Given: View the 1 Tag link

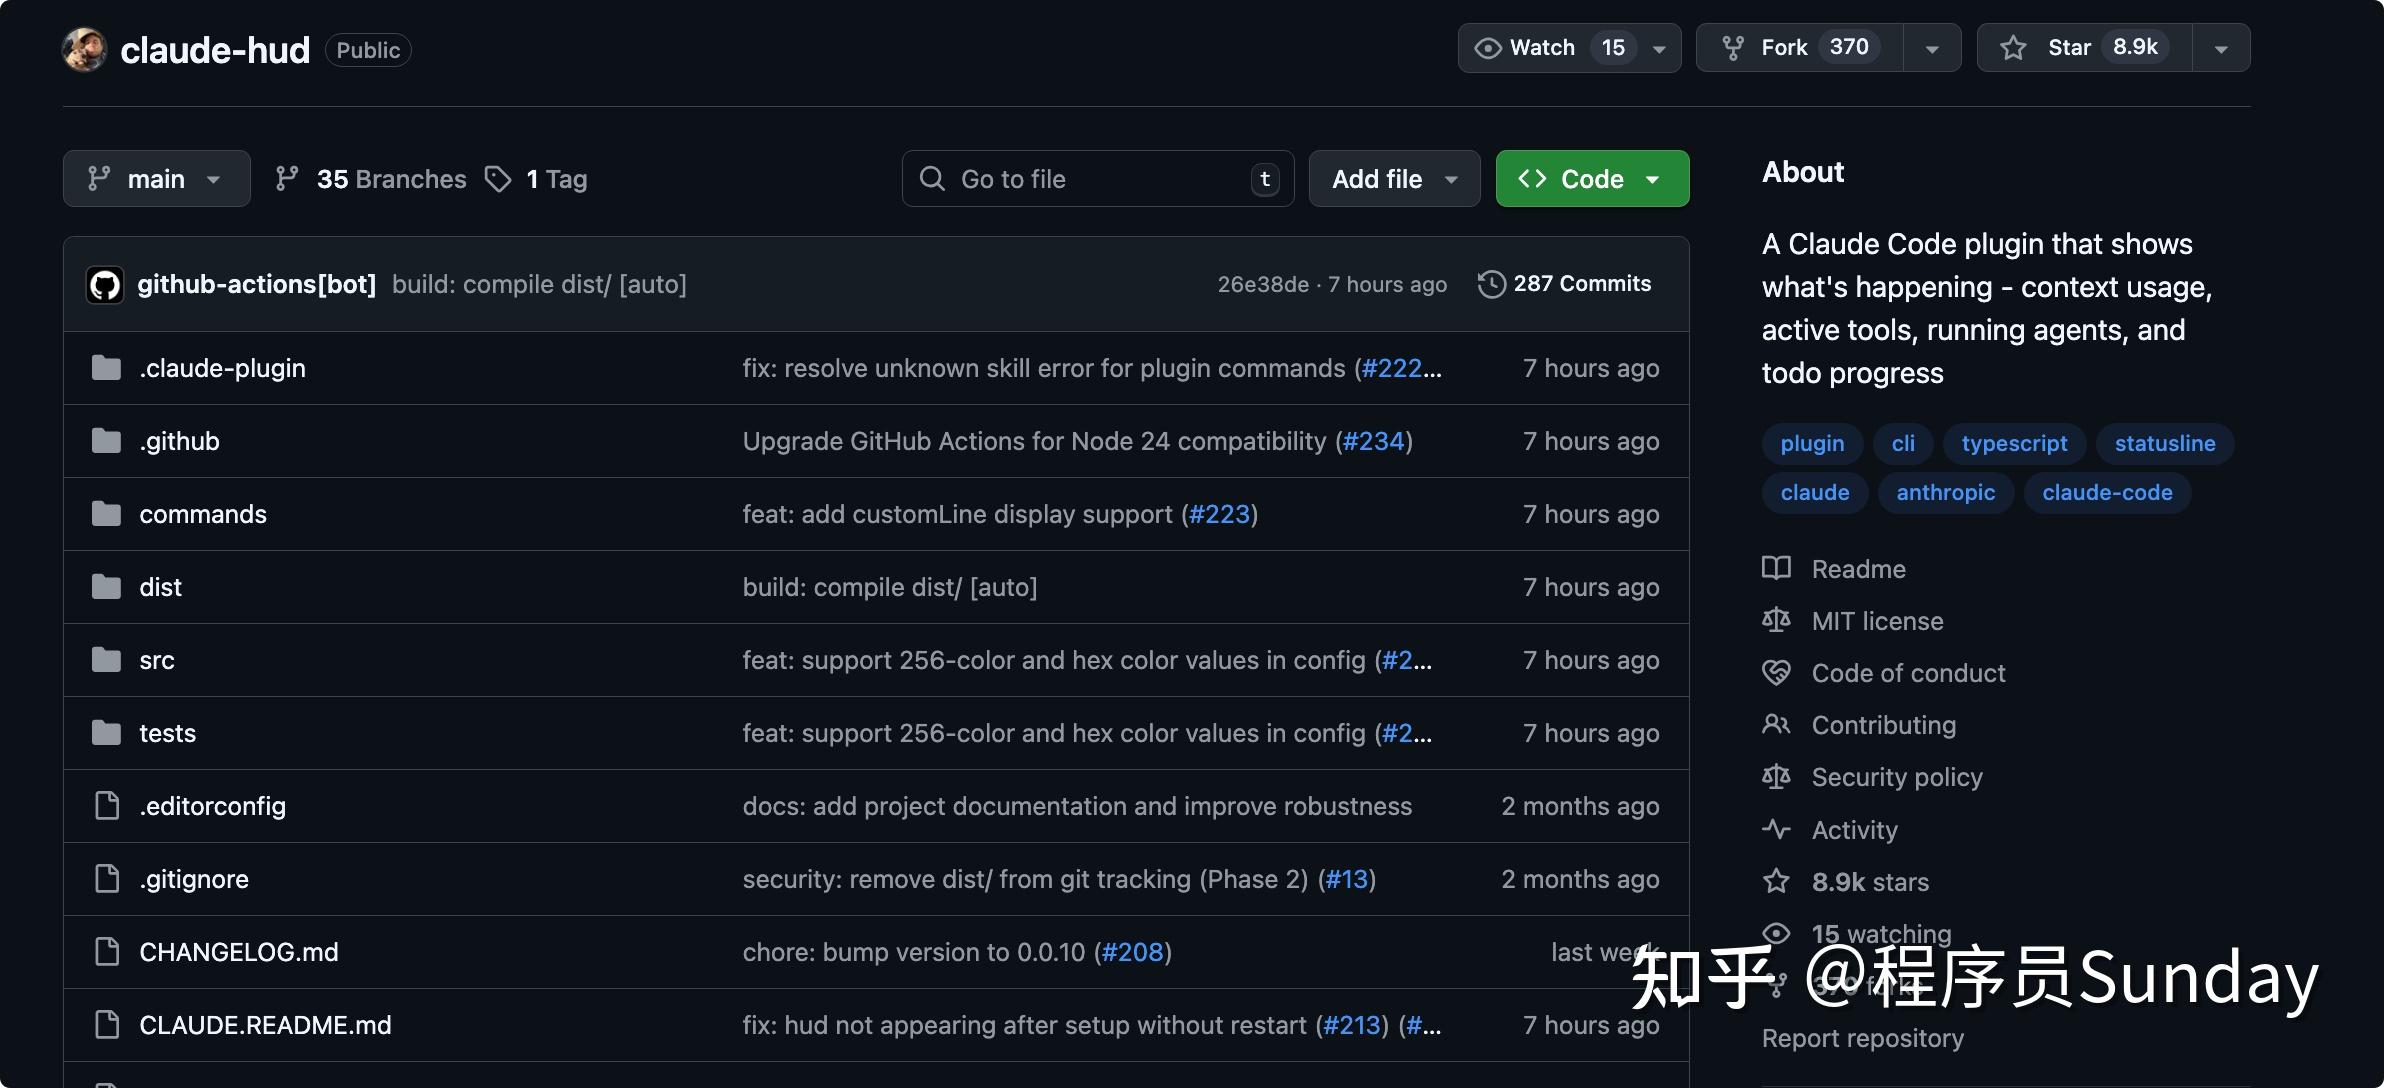Looking at the screenshot, I should 537,179.
